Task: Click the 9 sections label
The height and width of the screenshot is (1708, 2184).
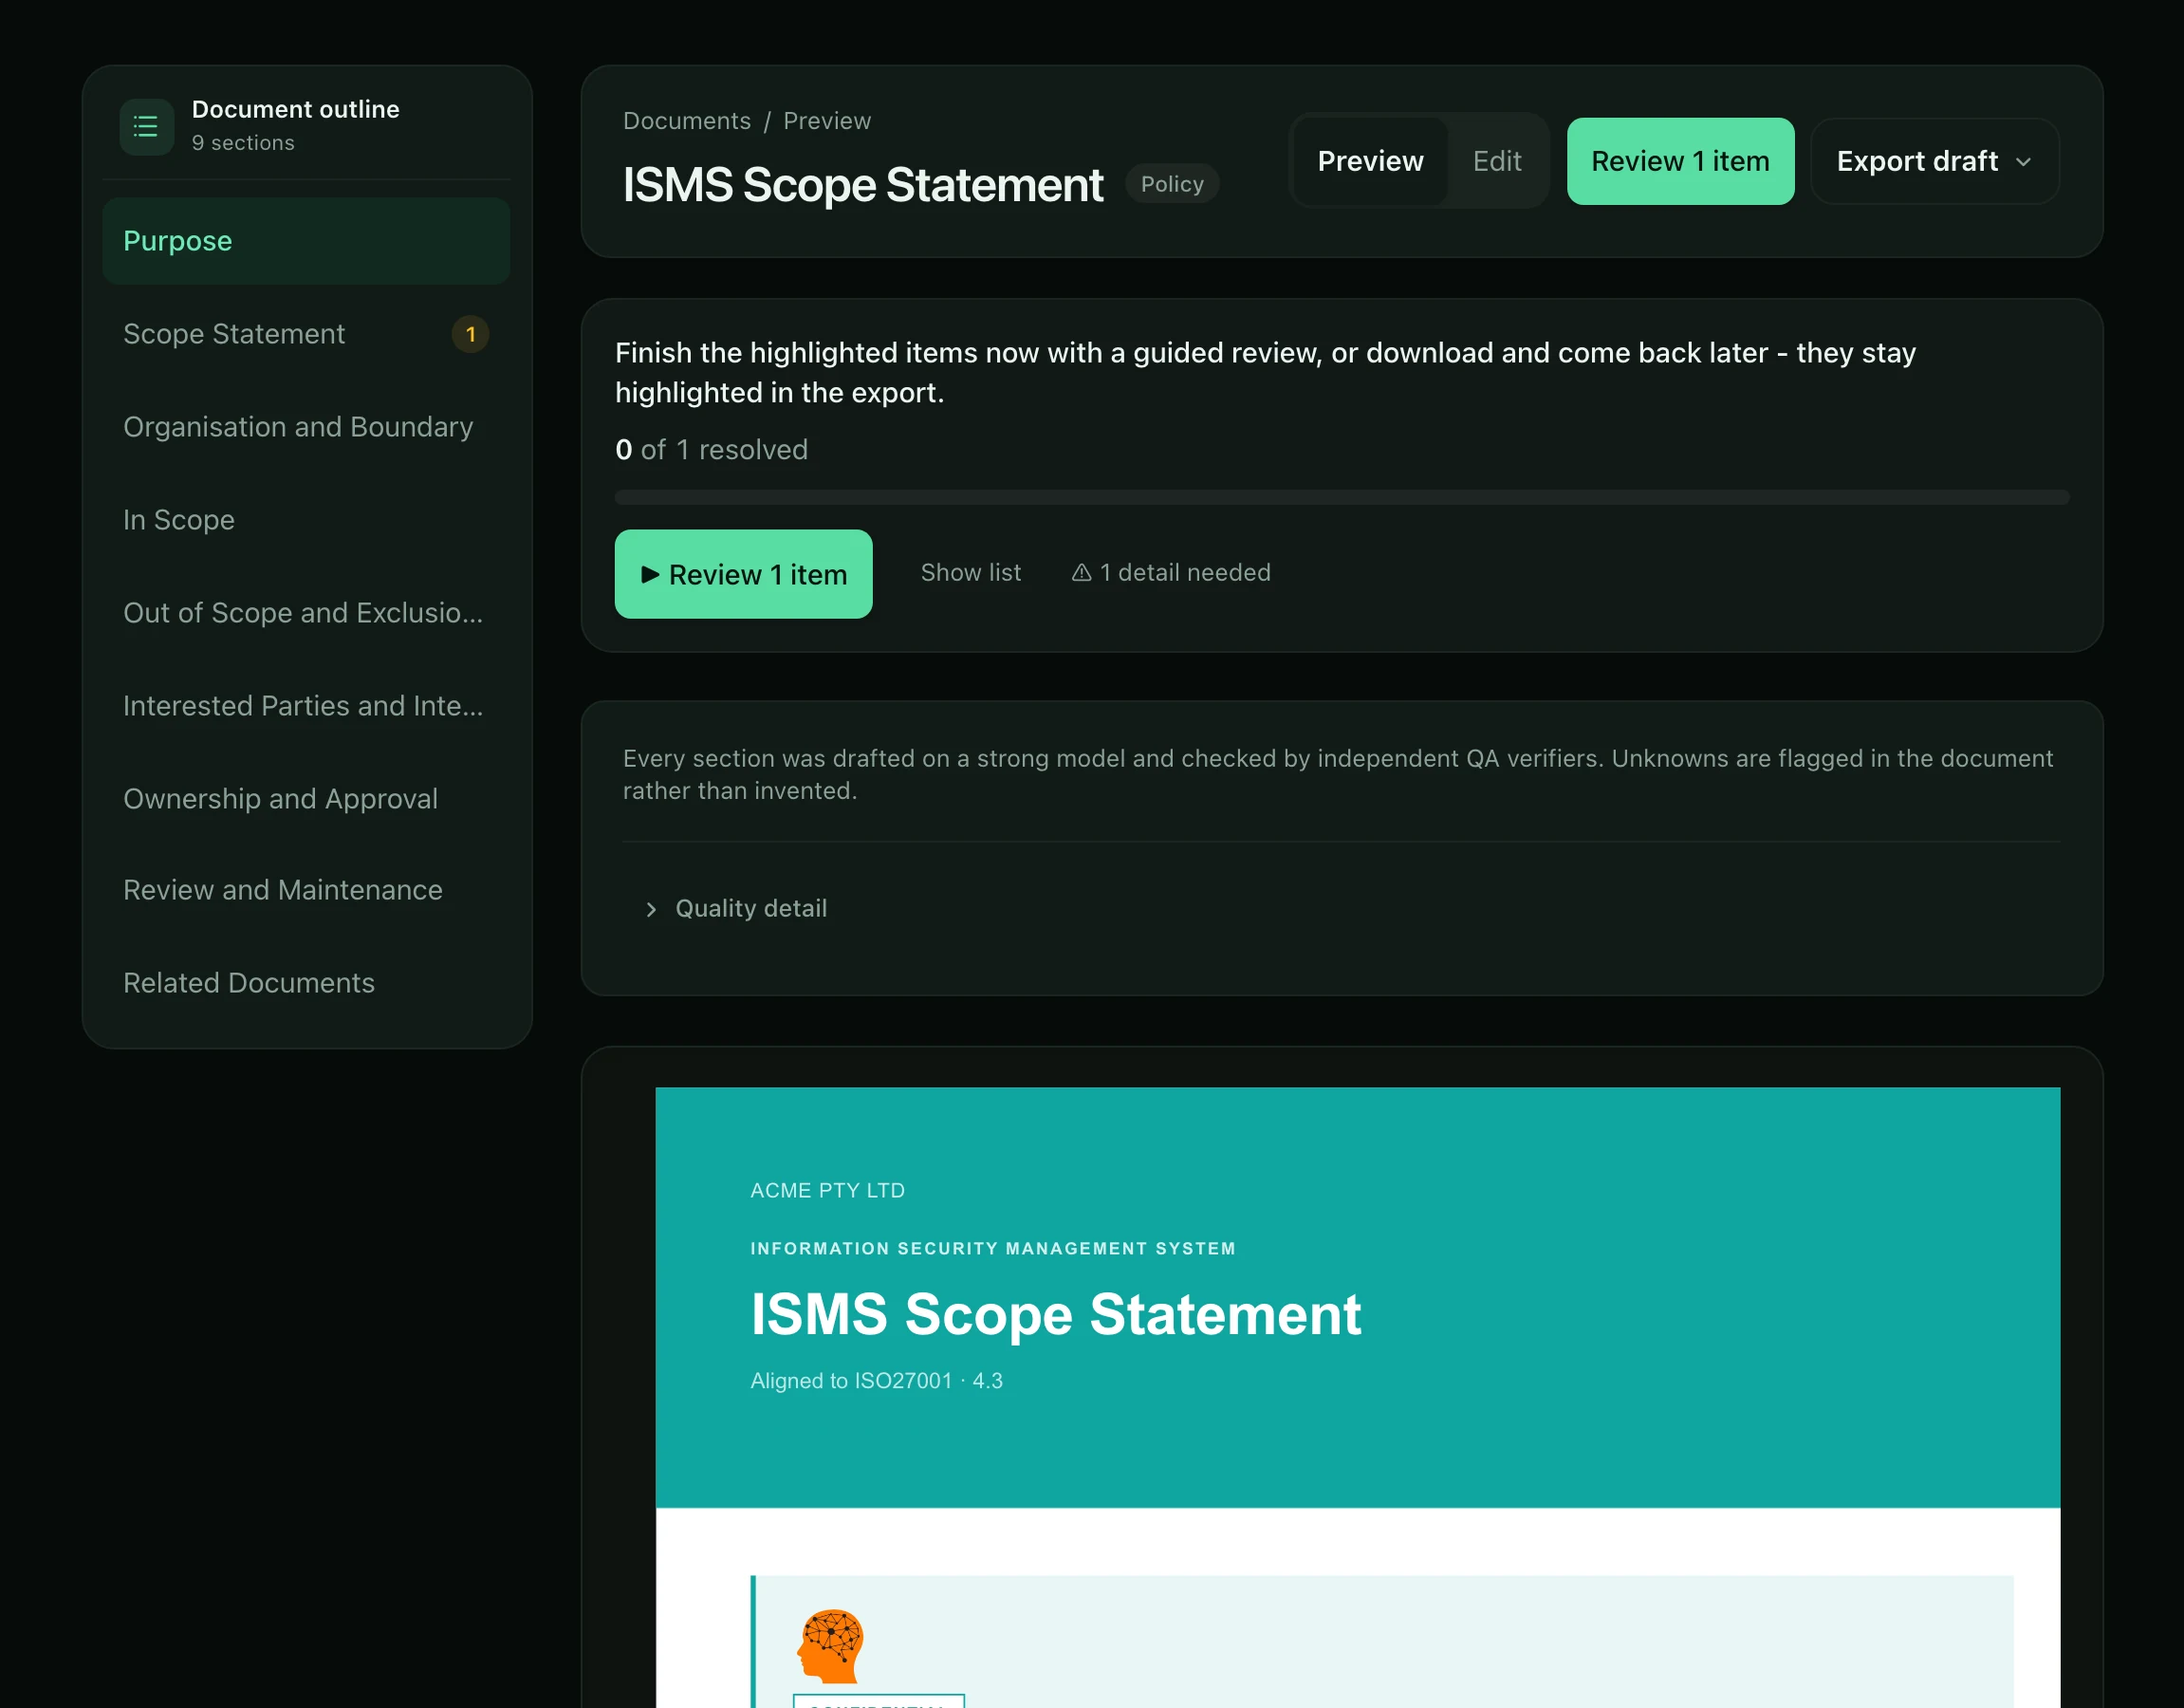Action: click(x=243, y=143)
